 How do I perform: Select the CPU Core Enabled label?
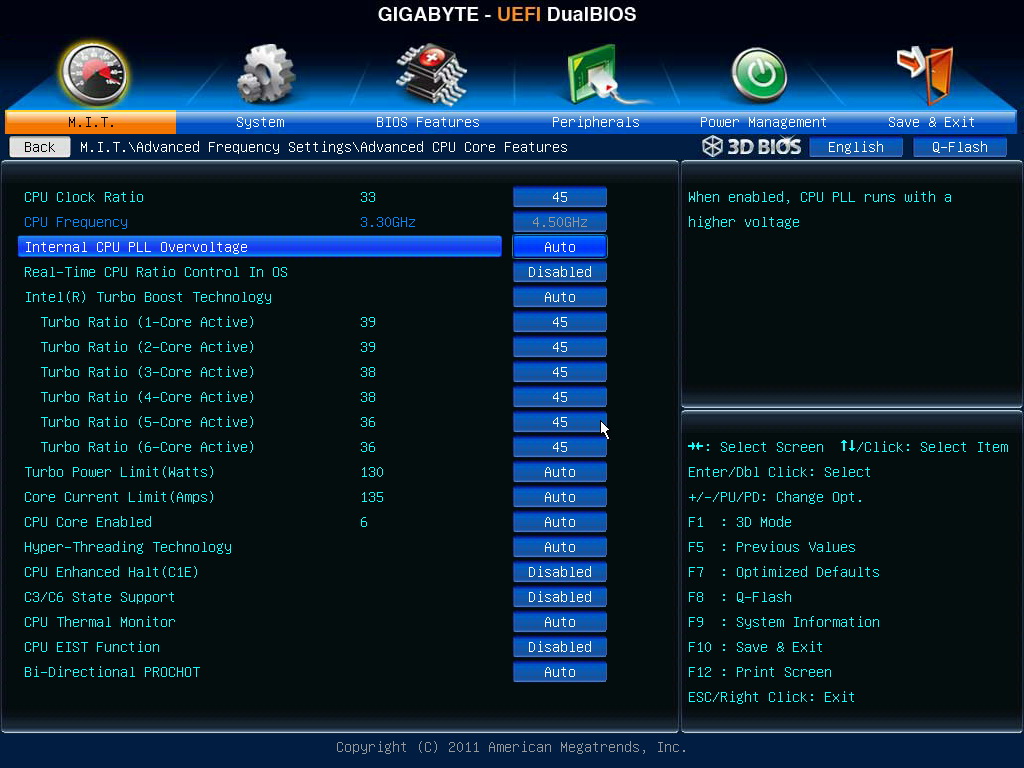88,522
